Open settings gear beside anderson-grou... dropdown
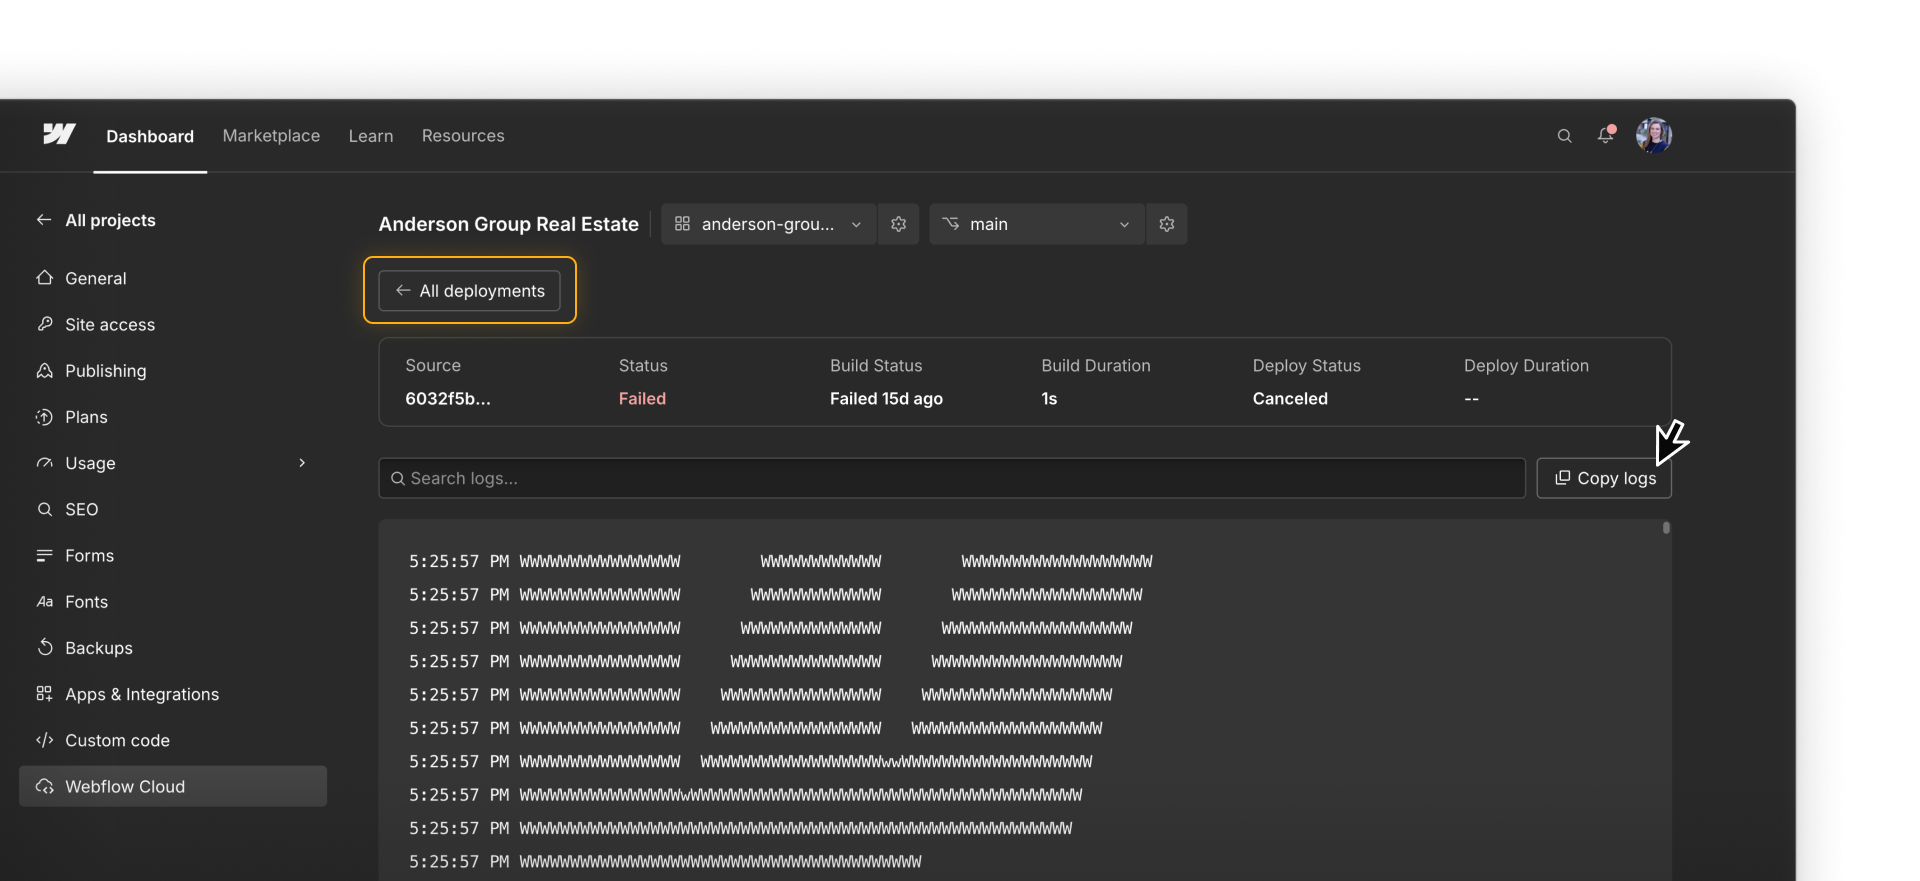 tap(898, 224)
